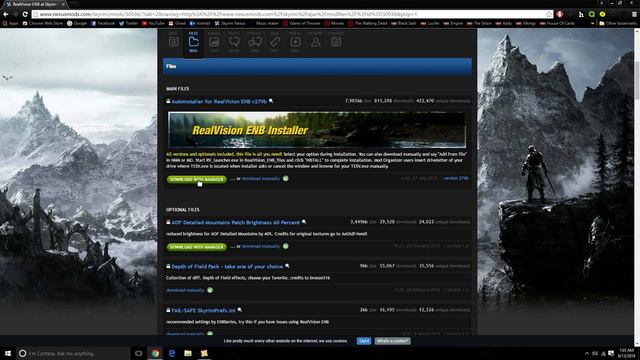Image resolution: width=640 pixels, height=360 pixels.
Task: Open the Tags tab icon
Action: (x=275, y=42)
